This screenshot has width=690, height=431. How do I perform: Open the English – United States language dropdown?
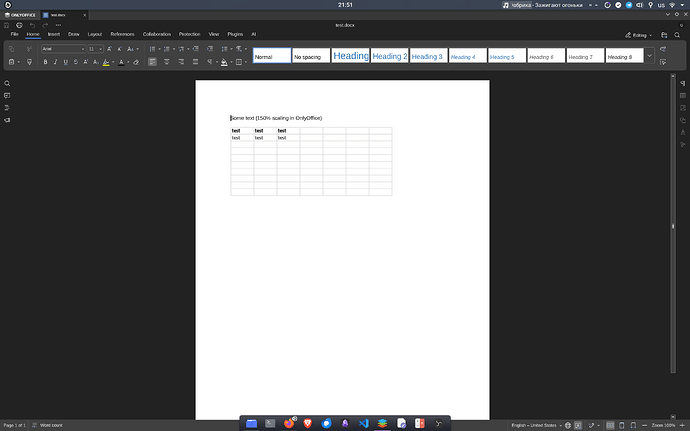pos(536,425)
